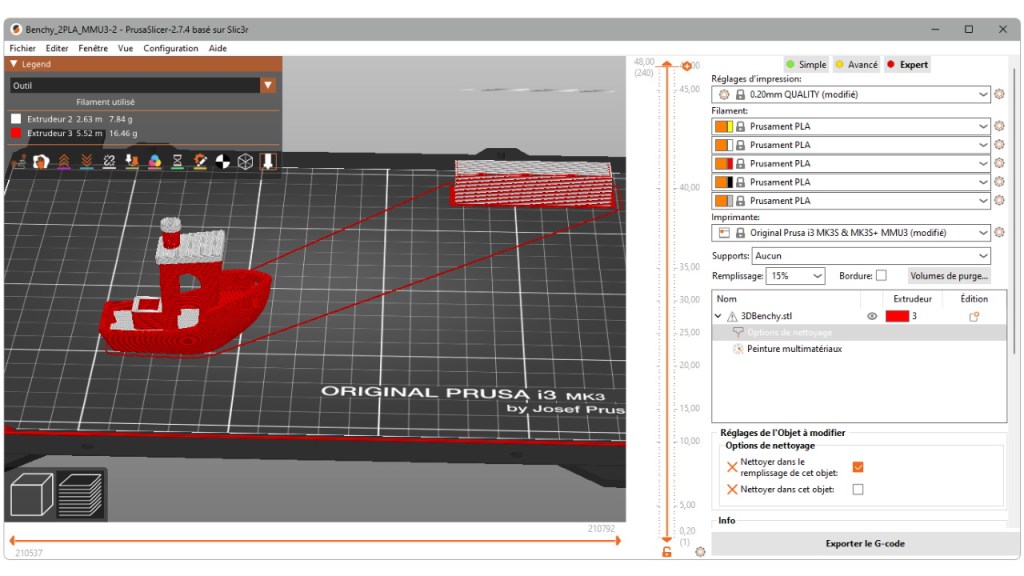
Task: Click the Exporter le G-code button
Action: click(865, 544)
